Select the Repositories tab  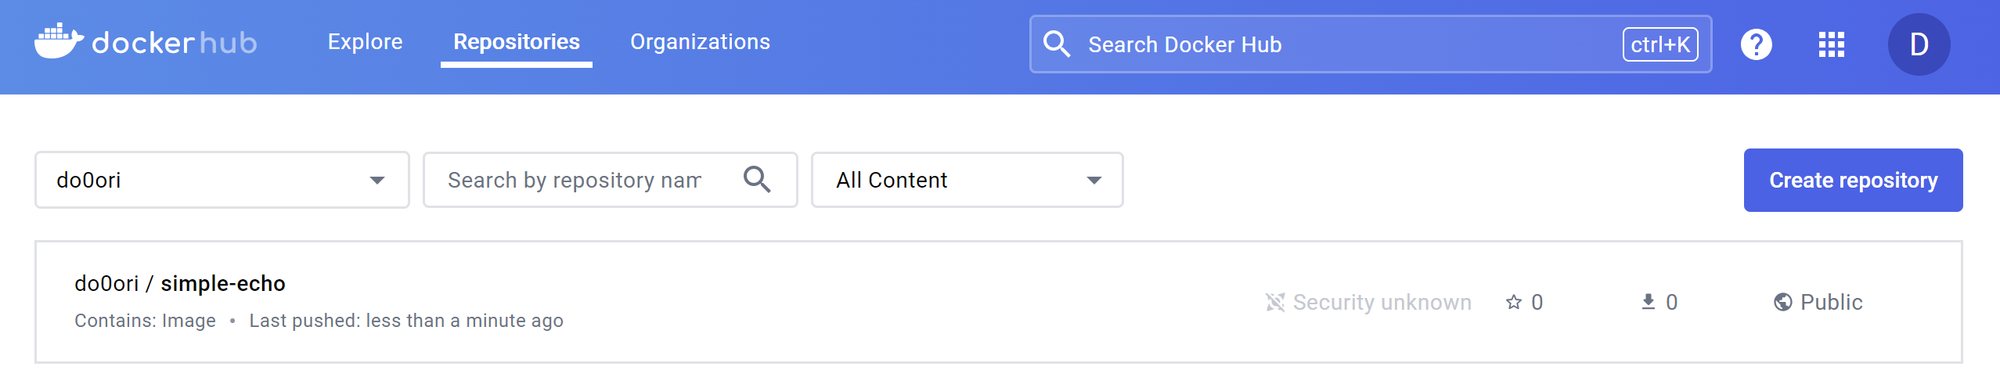pyautogui.click(x=516, y=42)
